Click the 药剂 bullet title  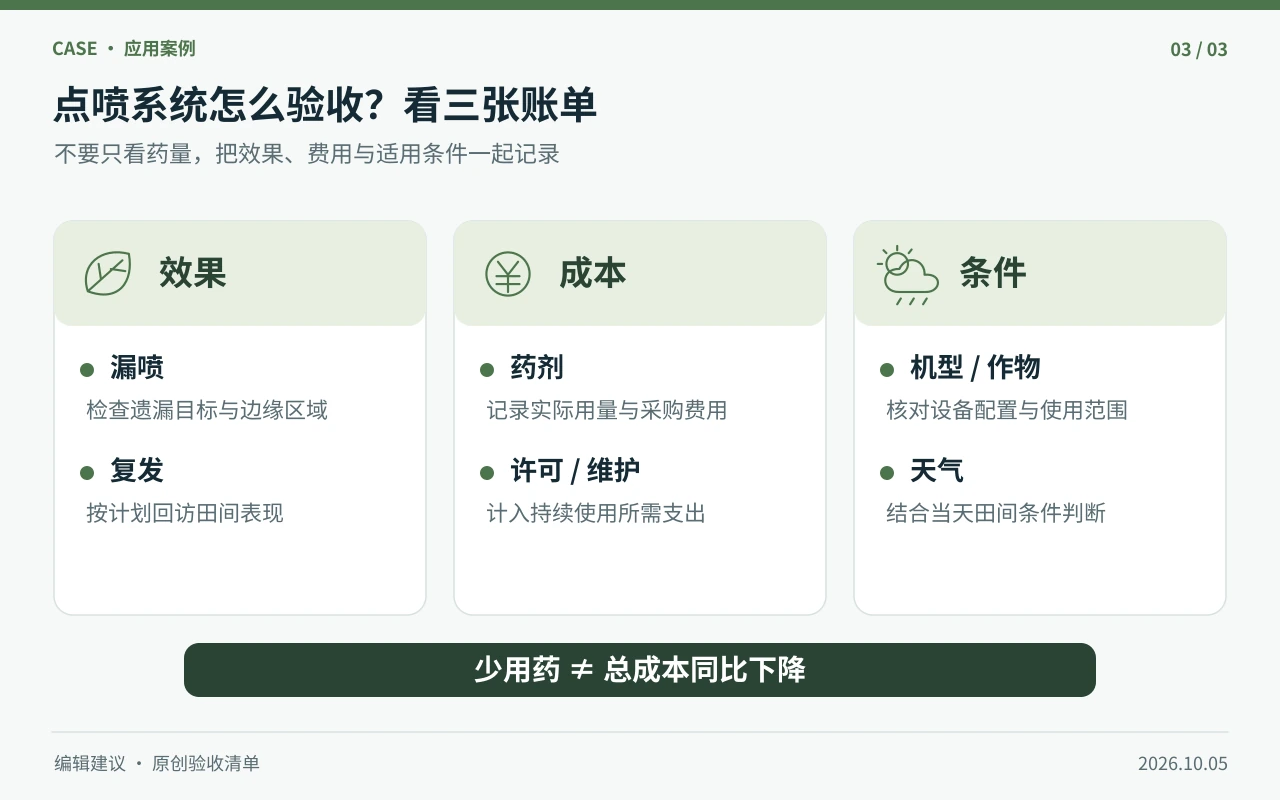tap(537, 368)
